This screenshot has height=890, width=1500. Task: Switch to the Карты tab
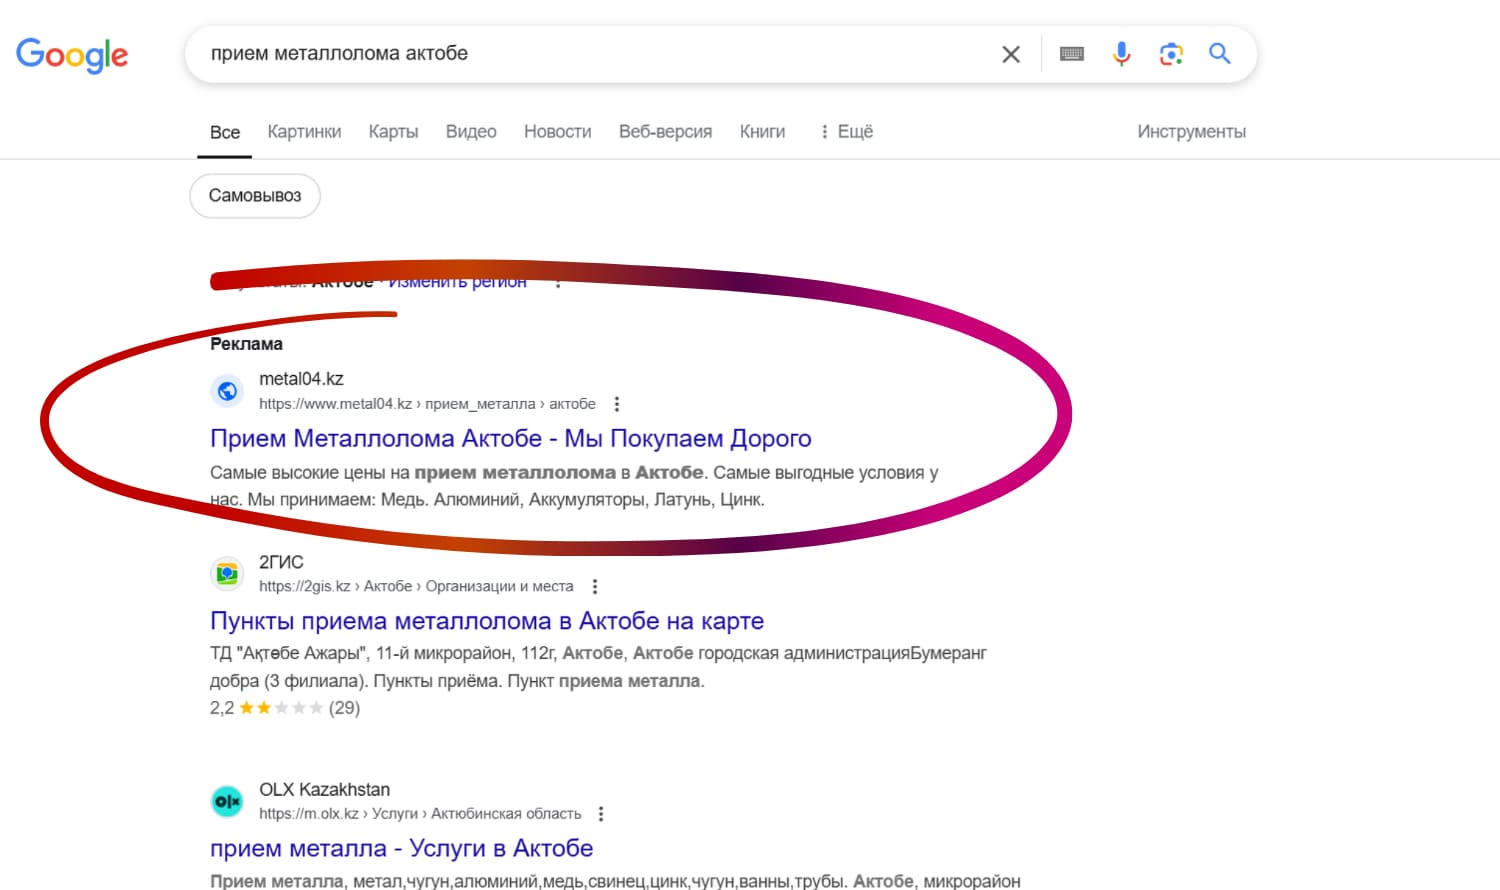pos(393,132)
